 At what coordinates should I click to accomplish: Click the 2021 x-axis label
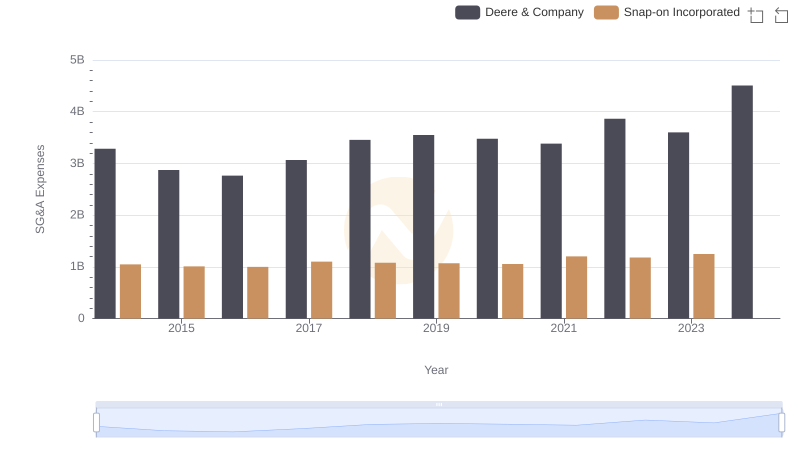pyautogui.click(x=563, y=328)
